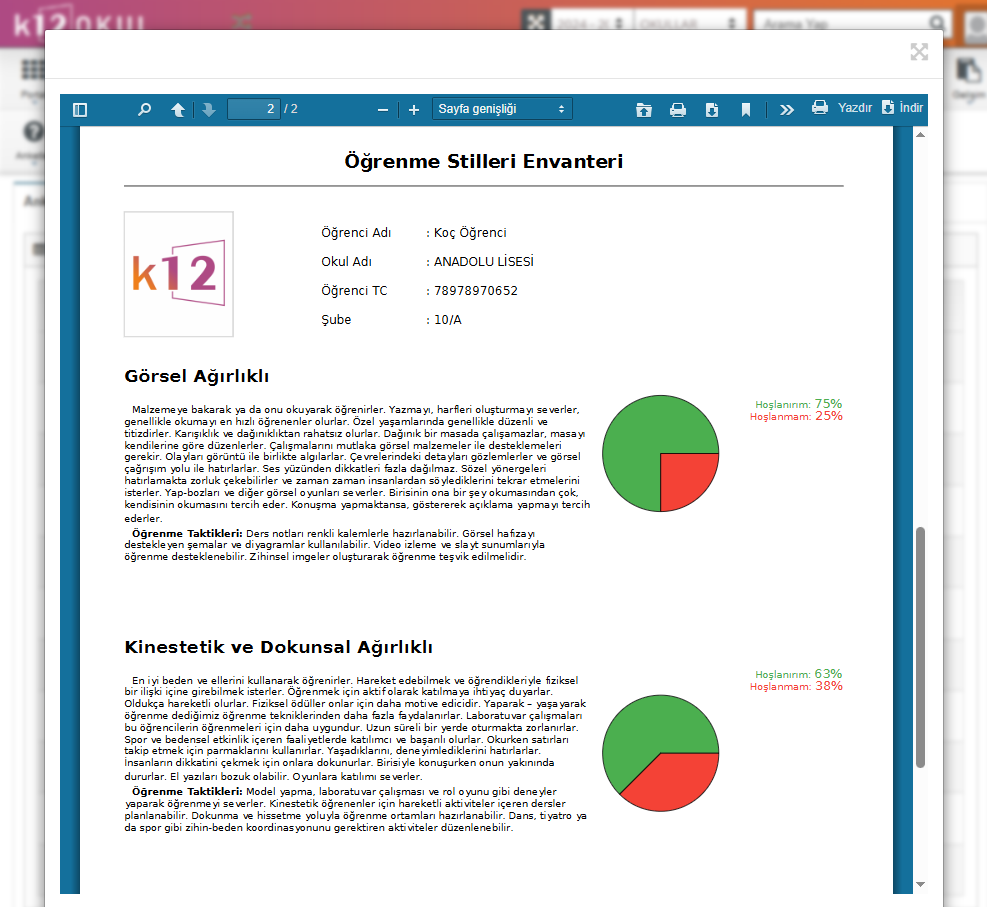Image resolution: width=987 pixels, height=907 pixels.
Task: Open the Sayfa genişliği zoom dropdown
Action: (x=502, y=109)
